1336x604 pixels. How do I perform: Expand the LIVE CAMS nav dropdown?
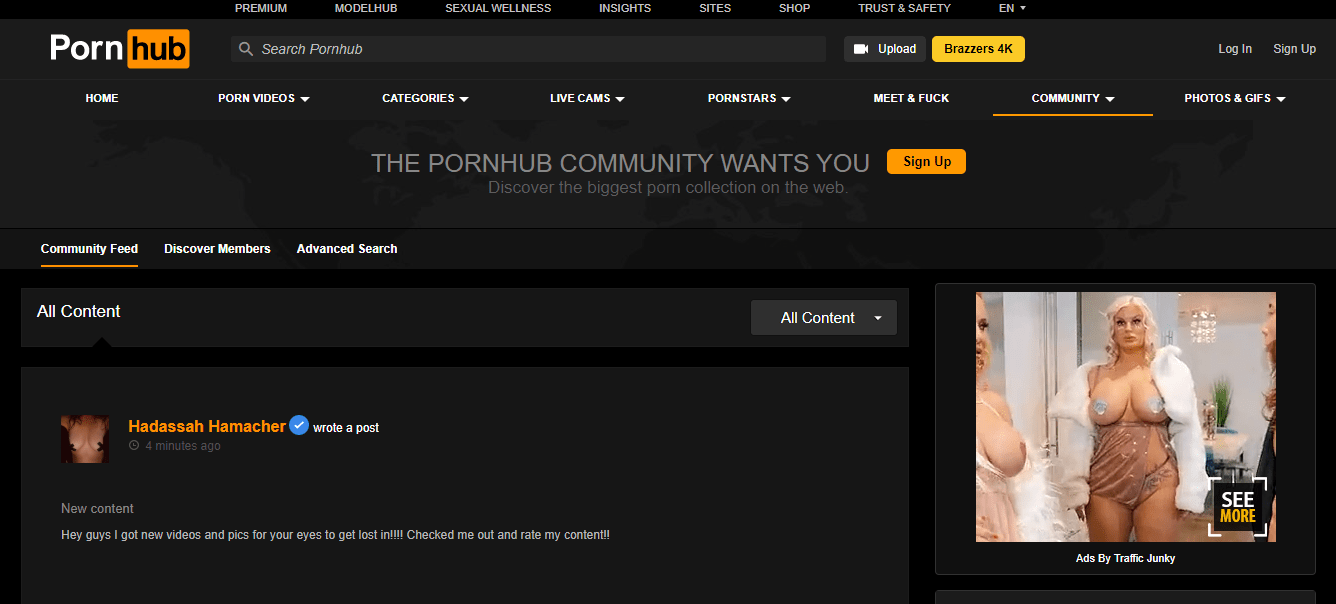click(587, 98)
